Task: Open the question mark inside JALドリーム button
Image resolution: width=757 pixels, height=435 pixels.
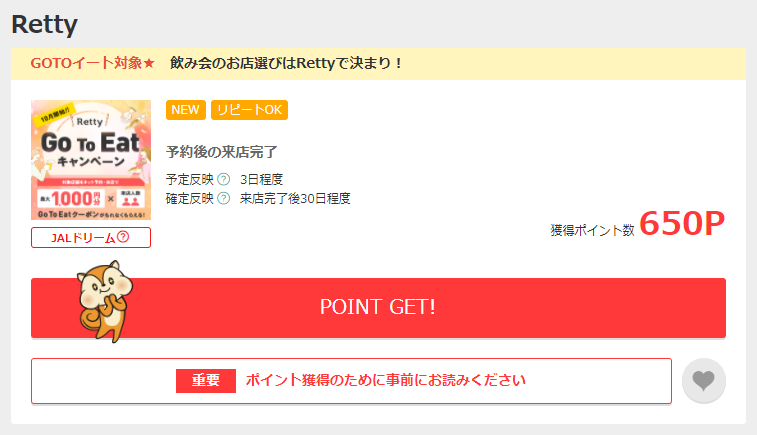Action: (123, 237)
